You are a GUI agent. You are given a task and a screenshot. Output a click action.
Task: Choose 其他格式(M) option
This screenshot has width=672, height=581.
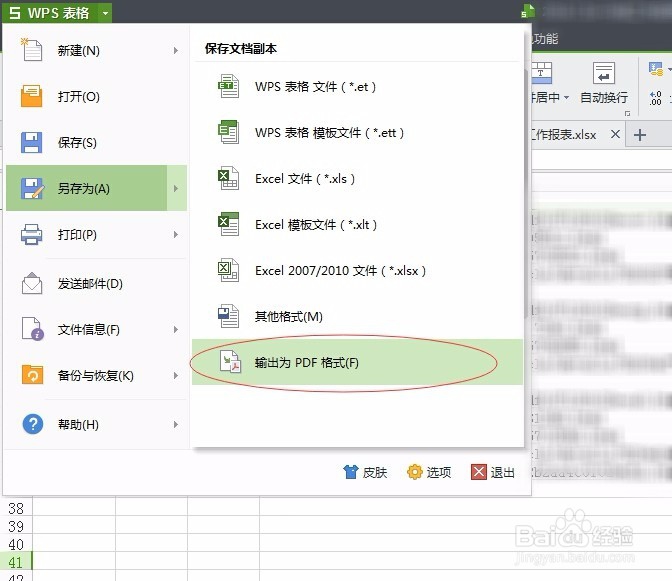[357, 316]
